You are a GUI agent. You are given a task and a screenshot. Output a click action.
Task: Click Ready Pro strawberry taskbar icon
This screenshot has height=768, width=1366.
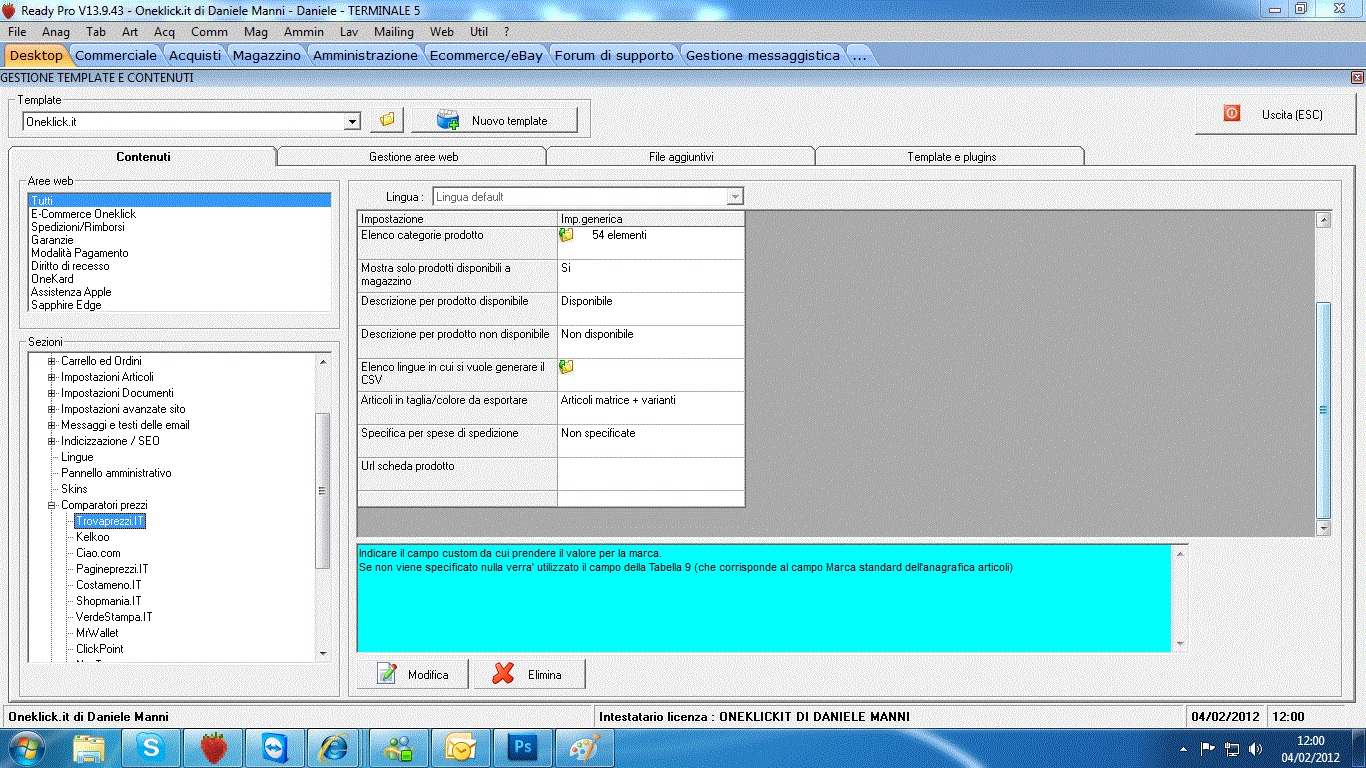[x=212, y=748]
